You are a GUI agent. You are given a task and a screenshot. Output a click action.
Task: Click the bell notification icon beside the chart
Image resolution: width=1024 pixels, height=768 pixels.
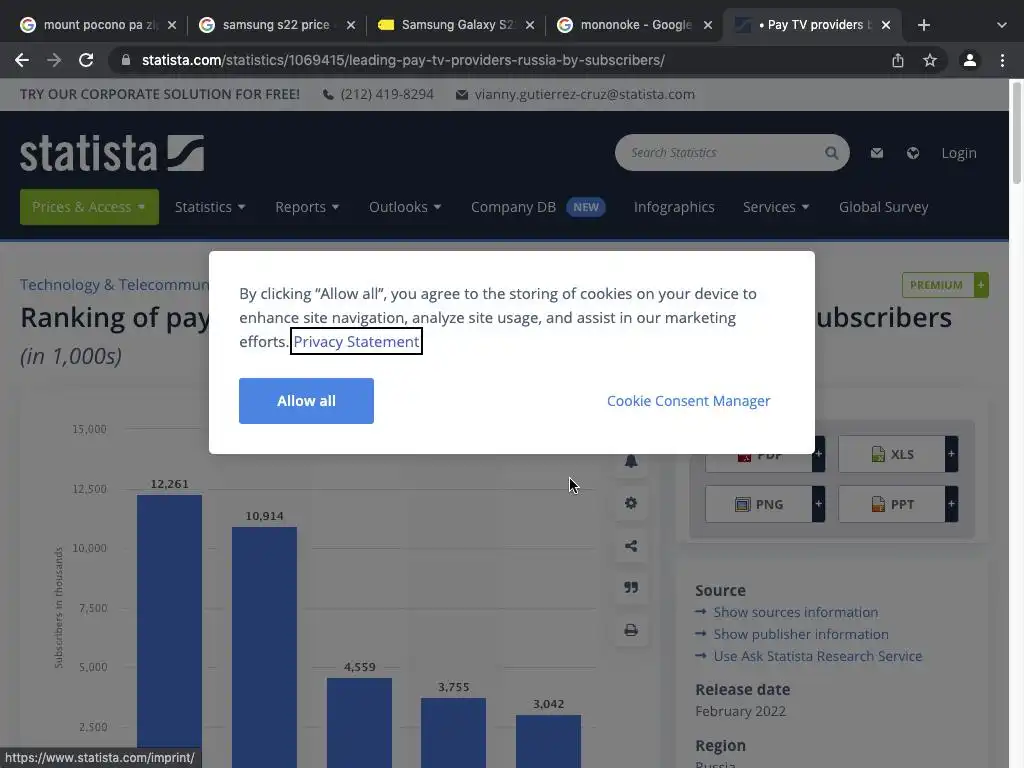click(x=631, y=461)
